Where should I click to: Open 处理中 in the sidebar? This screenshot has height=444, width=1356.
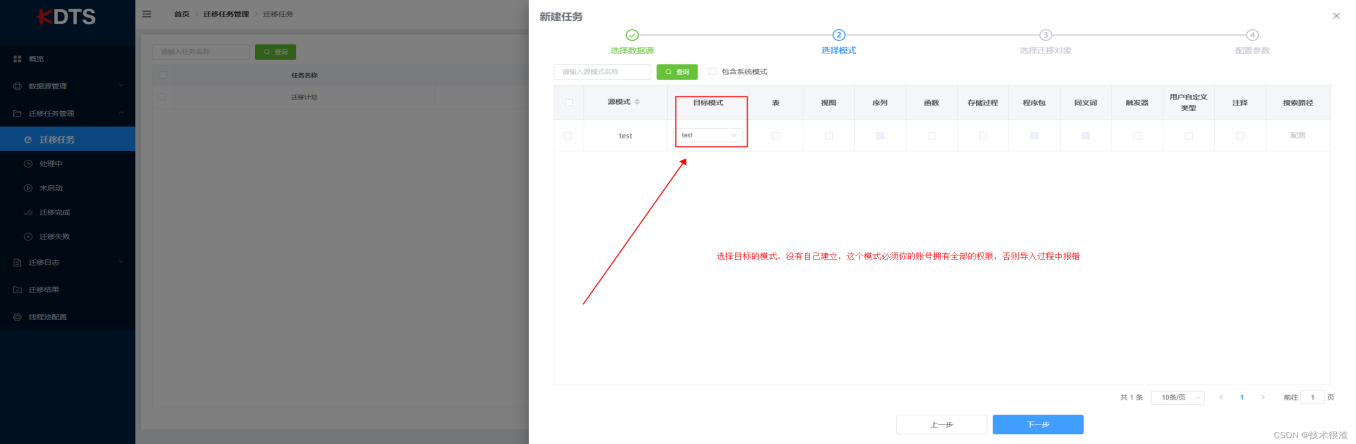67,163
